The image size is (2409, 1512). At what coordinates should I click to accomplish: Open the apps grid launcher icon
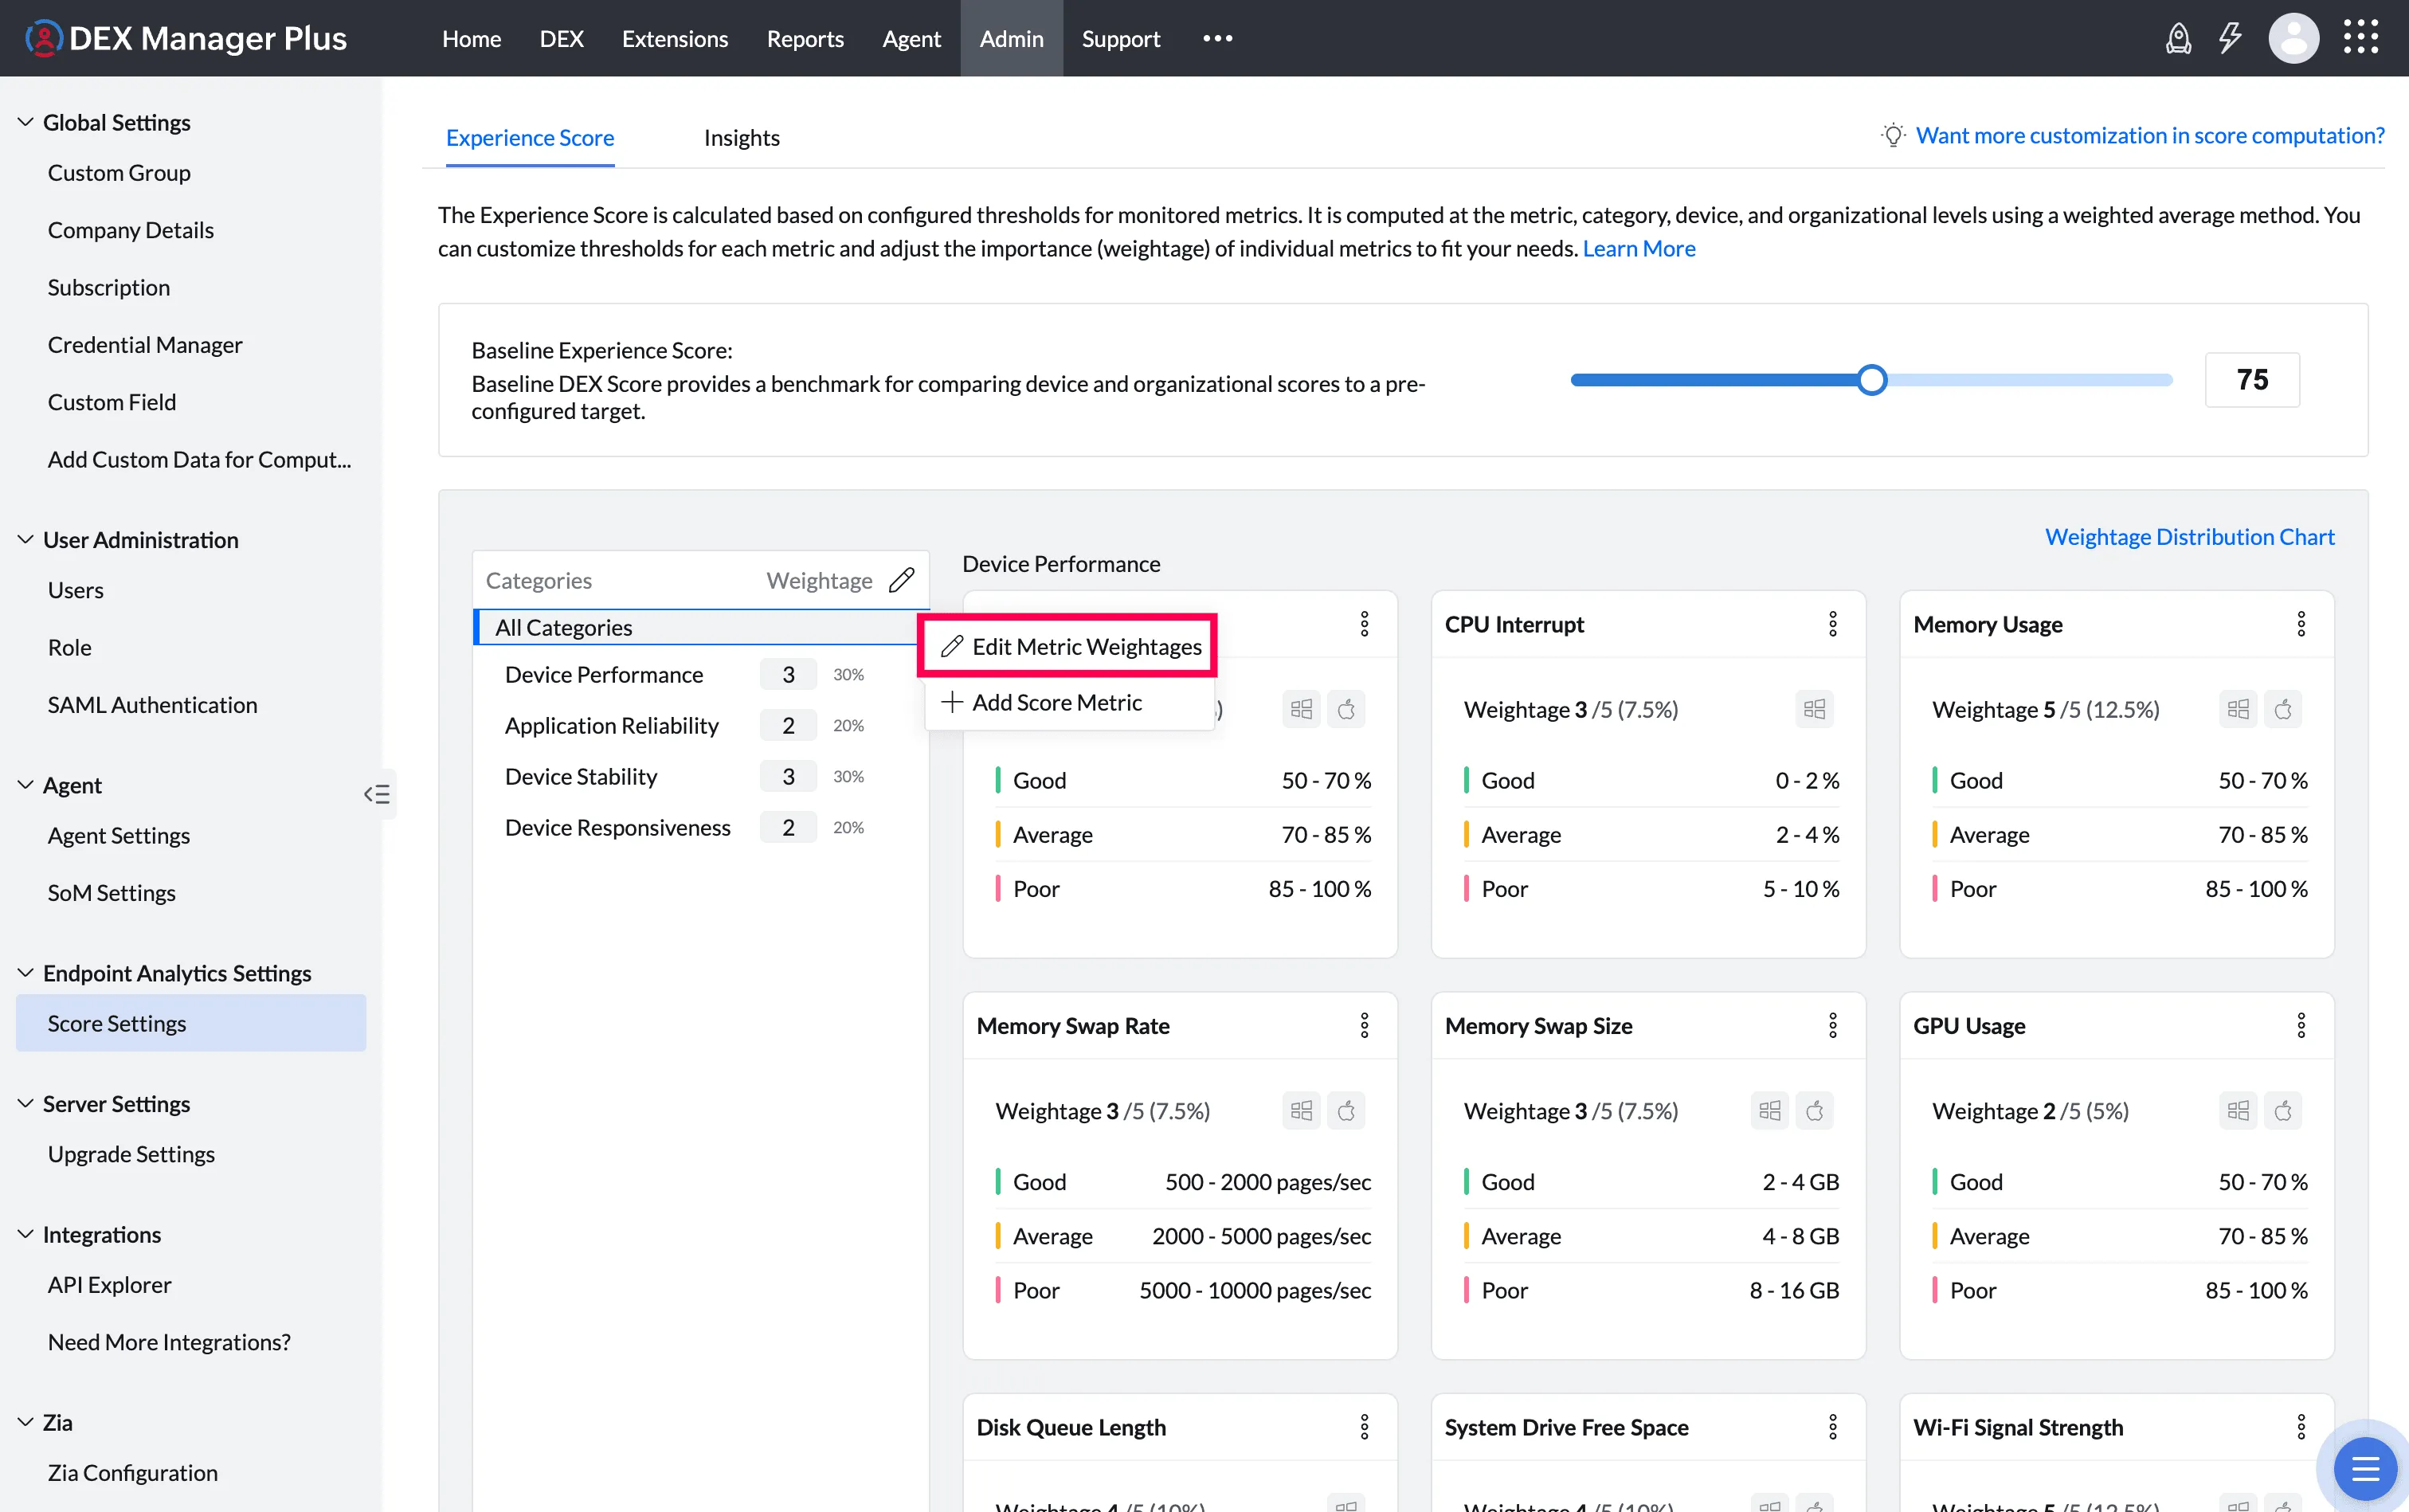[2361, 38]
